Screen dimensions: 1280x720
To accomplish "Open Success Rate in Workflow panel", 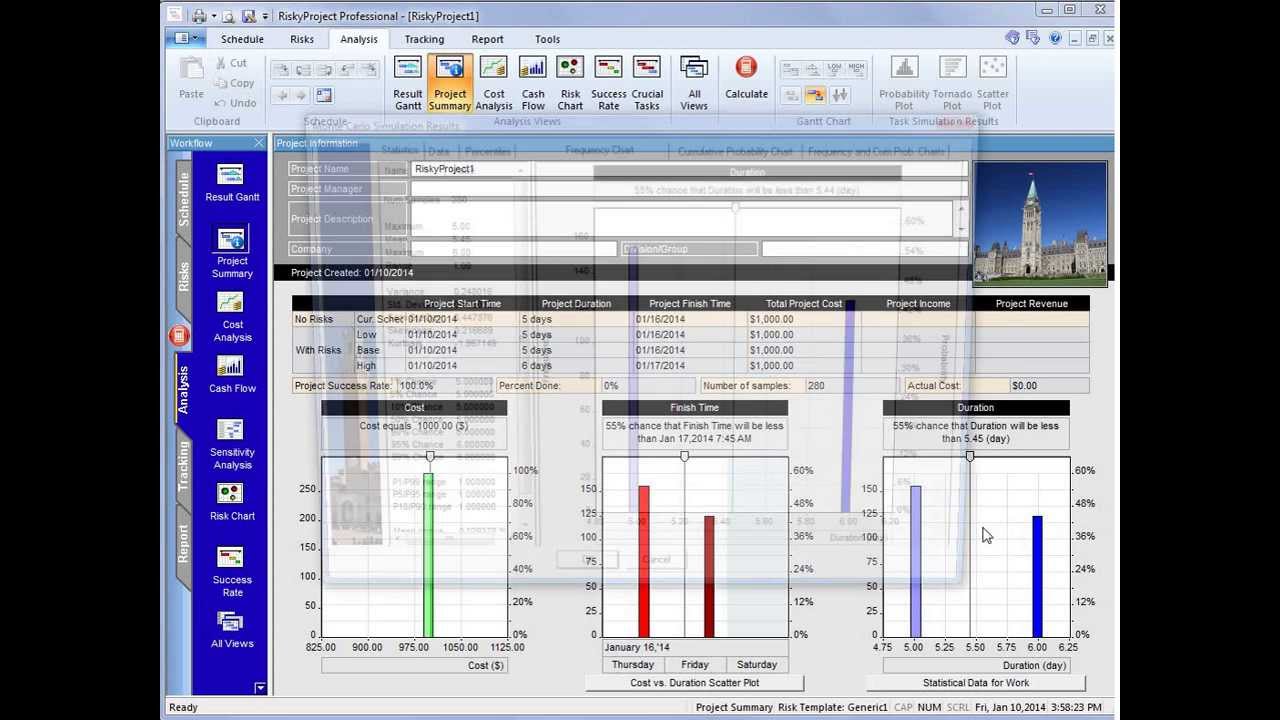I will pos(232,572).
